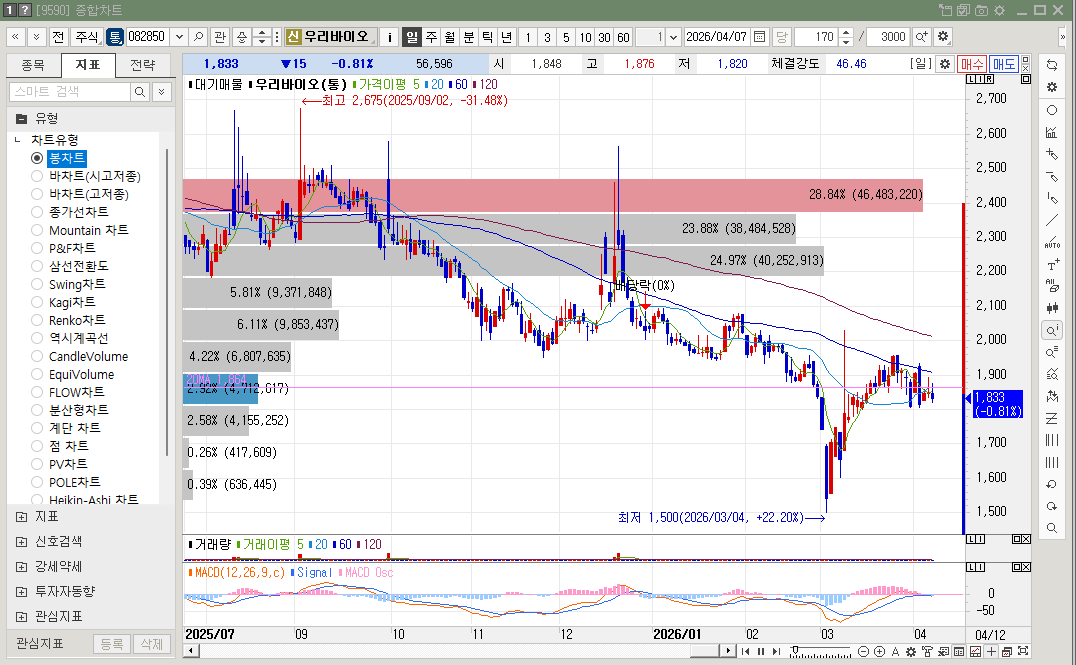Screen dimensions: 1076x665
Task: Switch to the 전략 tab
Action: click(143, 65)
